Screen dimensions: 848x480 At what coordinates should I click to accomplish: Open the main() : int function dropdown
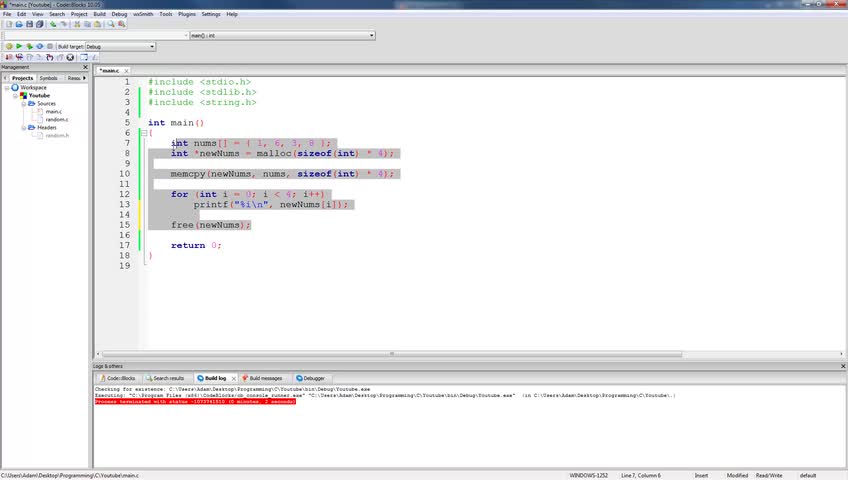[x=282, y=35]
